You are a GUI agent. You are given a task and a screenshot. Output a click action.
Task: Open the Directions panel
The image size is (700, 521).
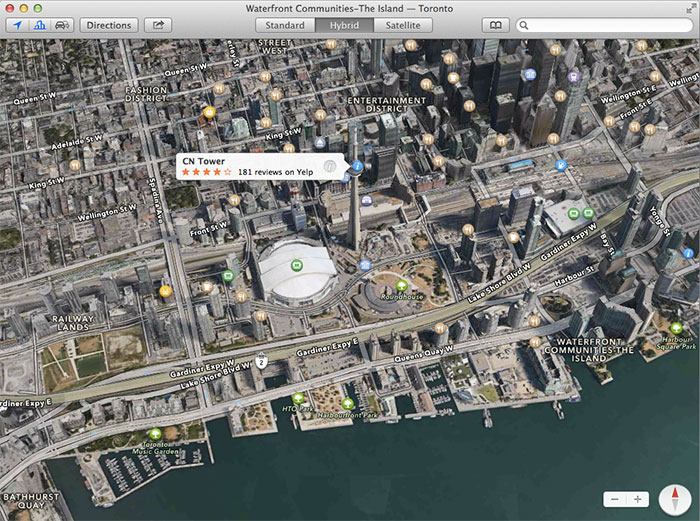[x=109, y=25]
